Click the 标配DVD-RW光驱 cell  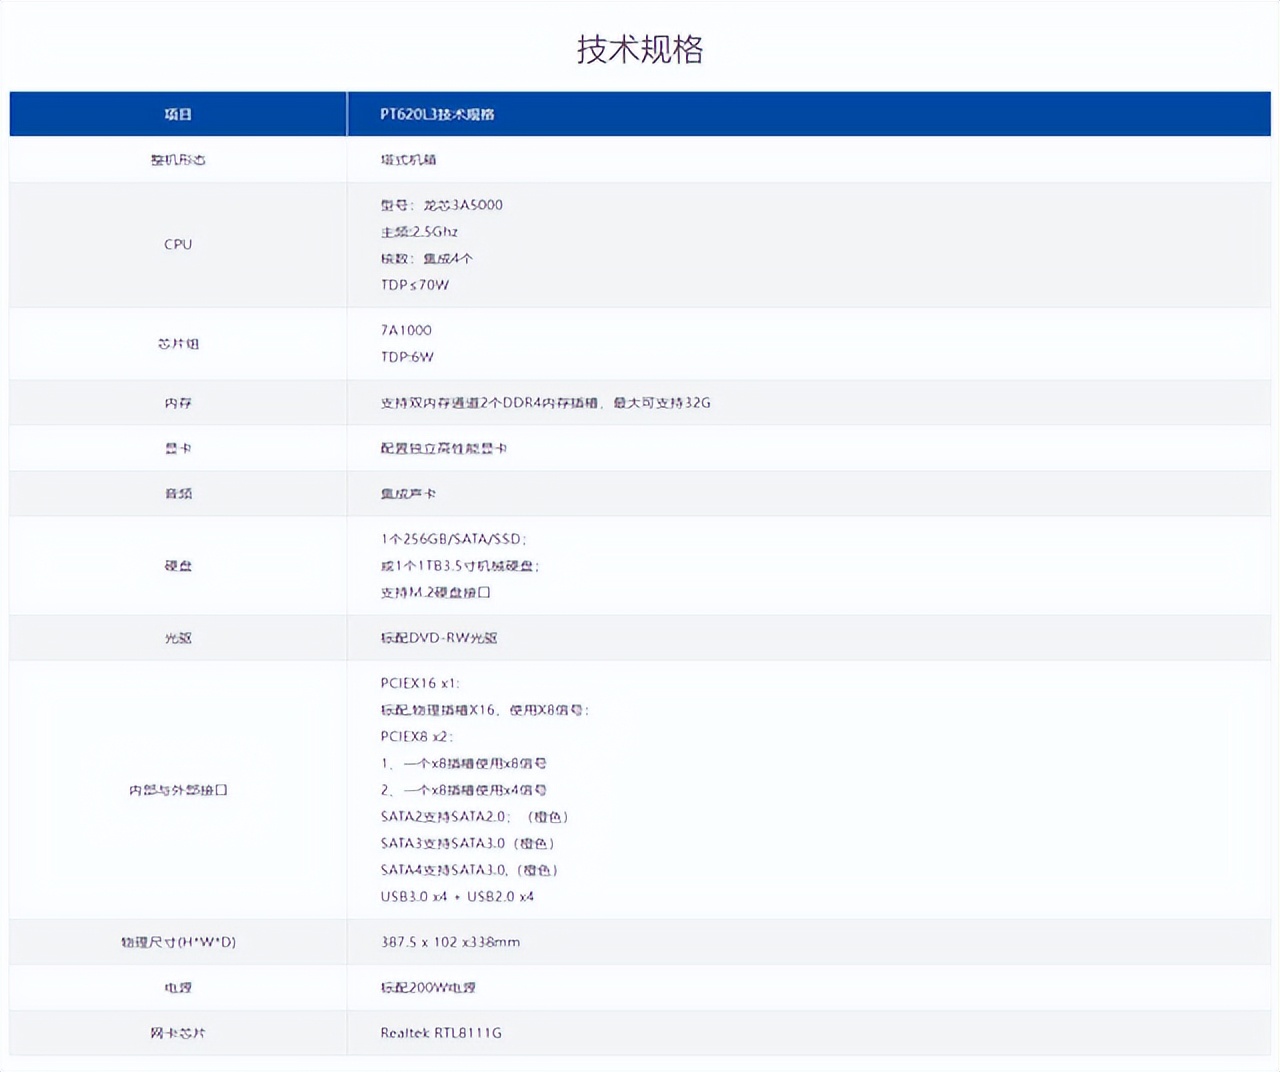coord(440,636)
